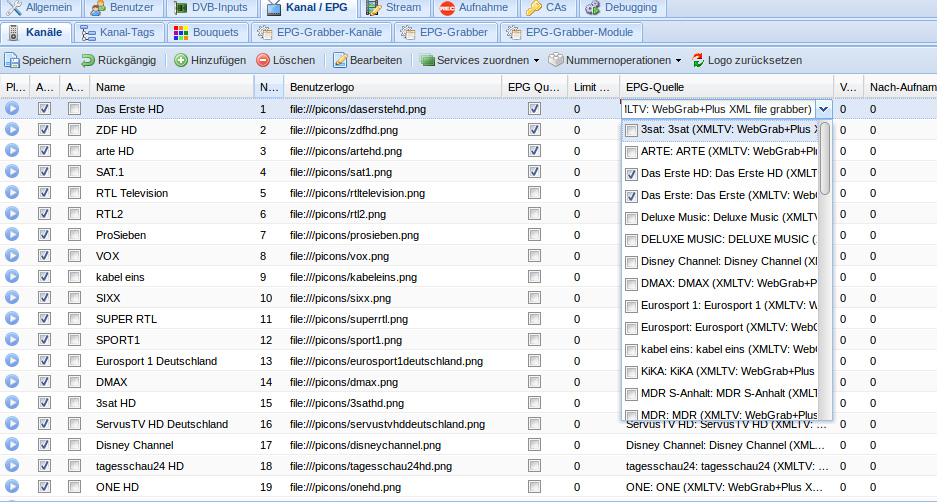Play the SAT.1 channel
The height and width of the screenshot is (502, 937).
click(12, 172)
